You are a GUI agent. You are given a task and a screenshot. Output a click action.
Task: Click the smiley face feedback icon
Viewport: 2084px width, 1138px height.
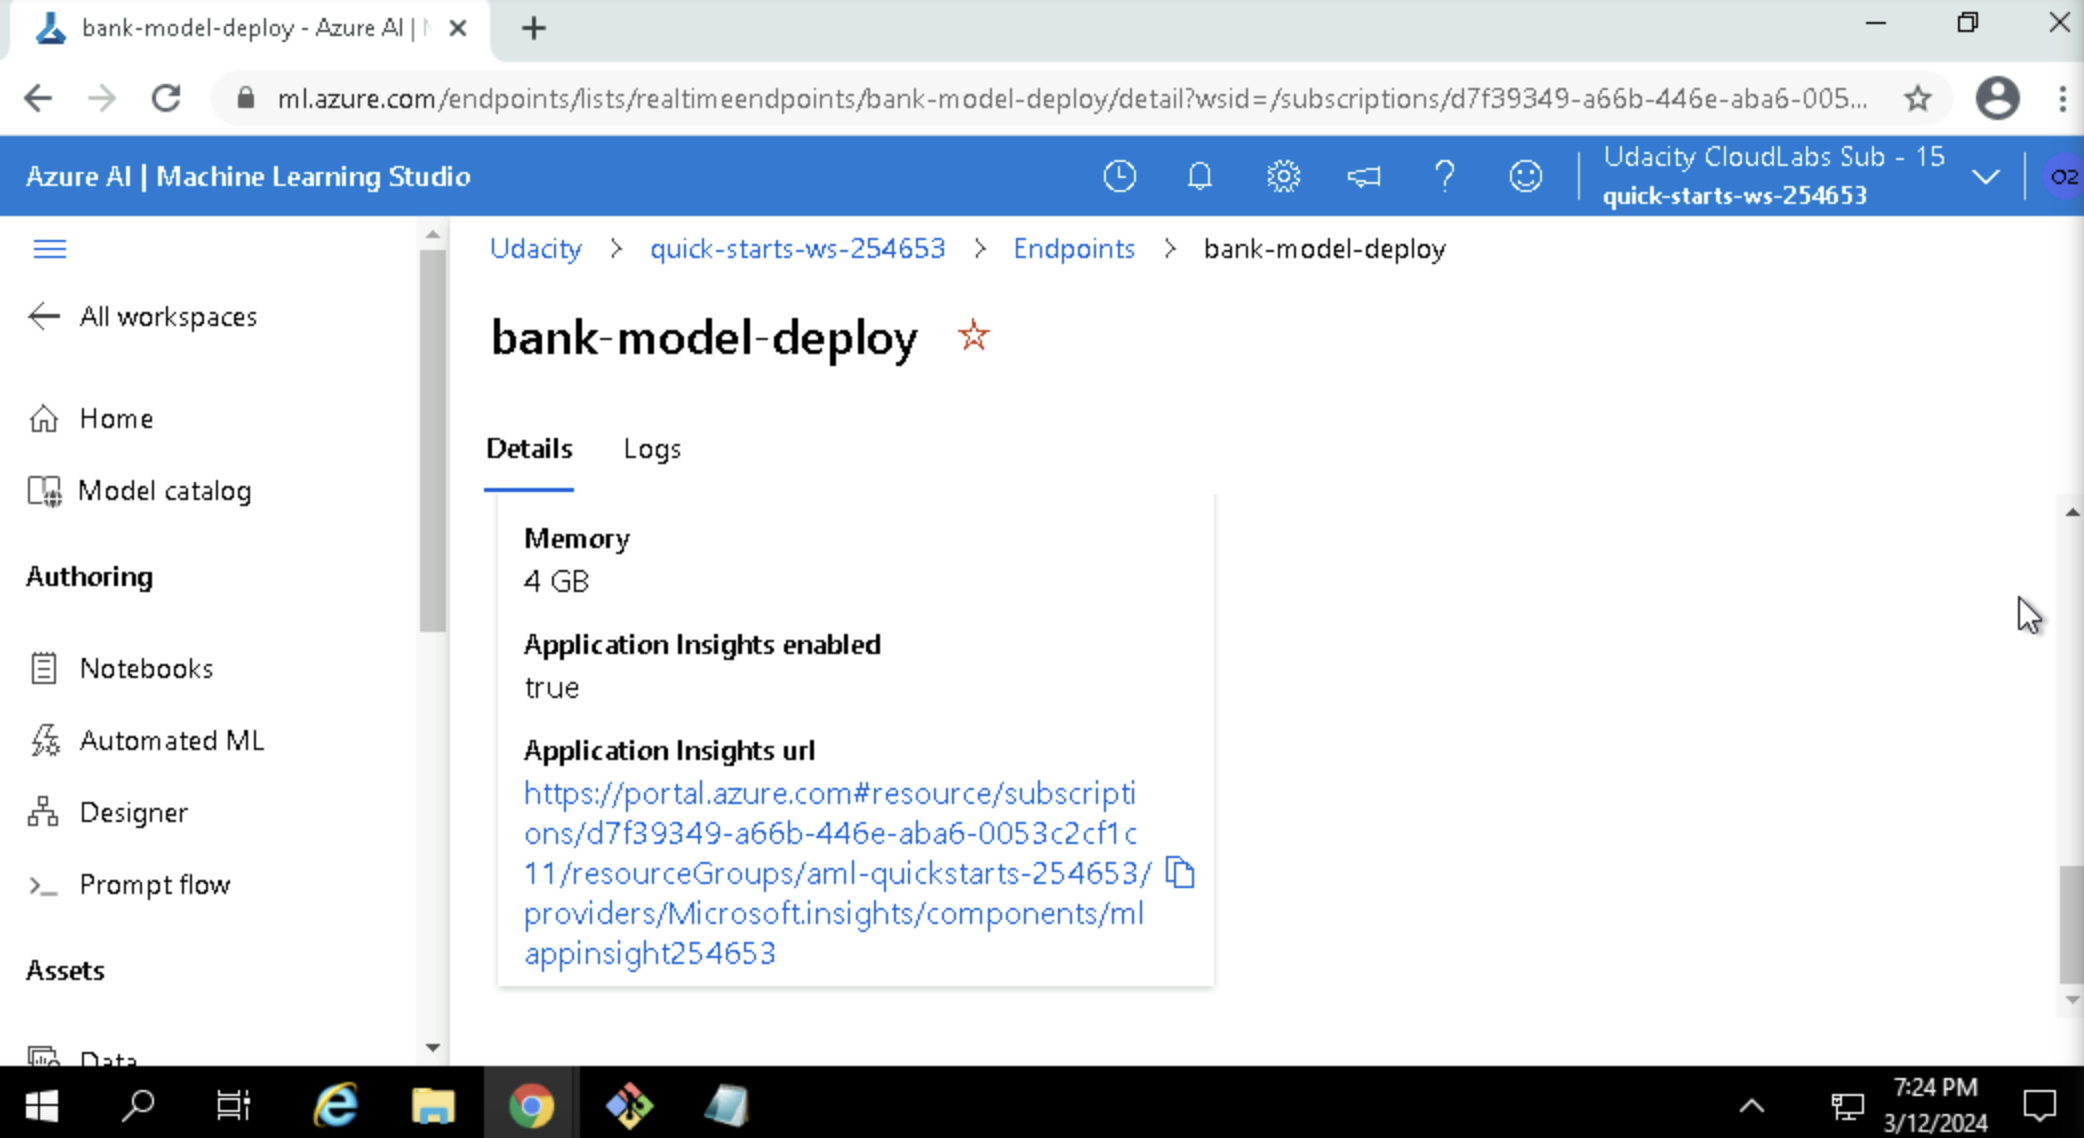[1525, 177]
